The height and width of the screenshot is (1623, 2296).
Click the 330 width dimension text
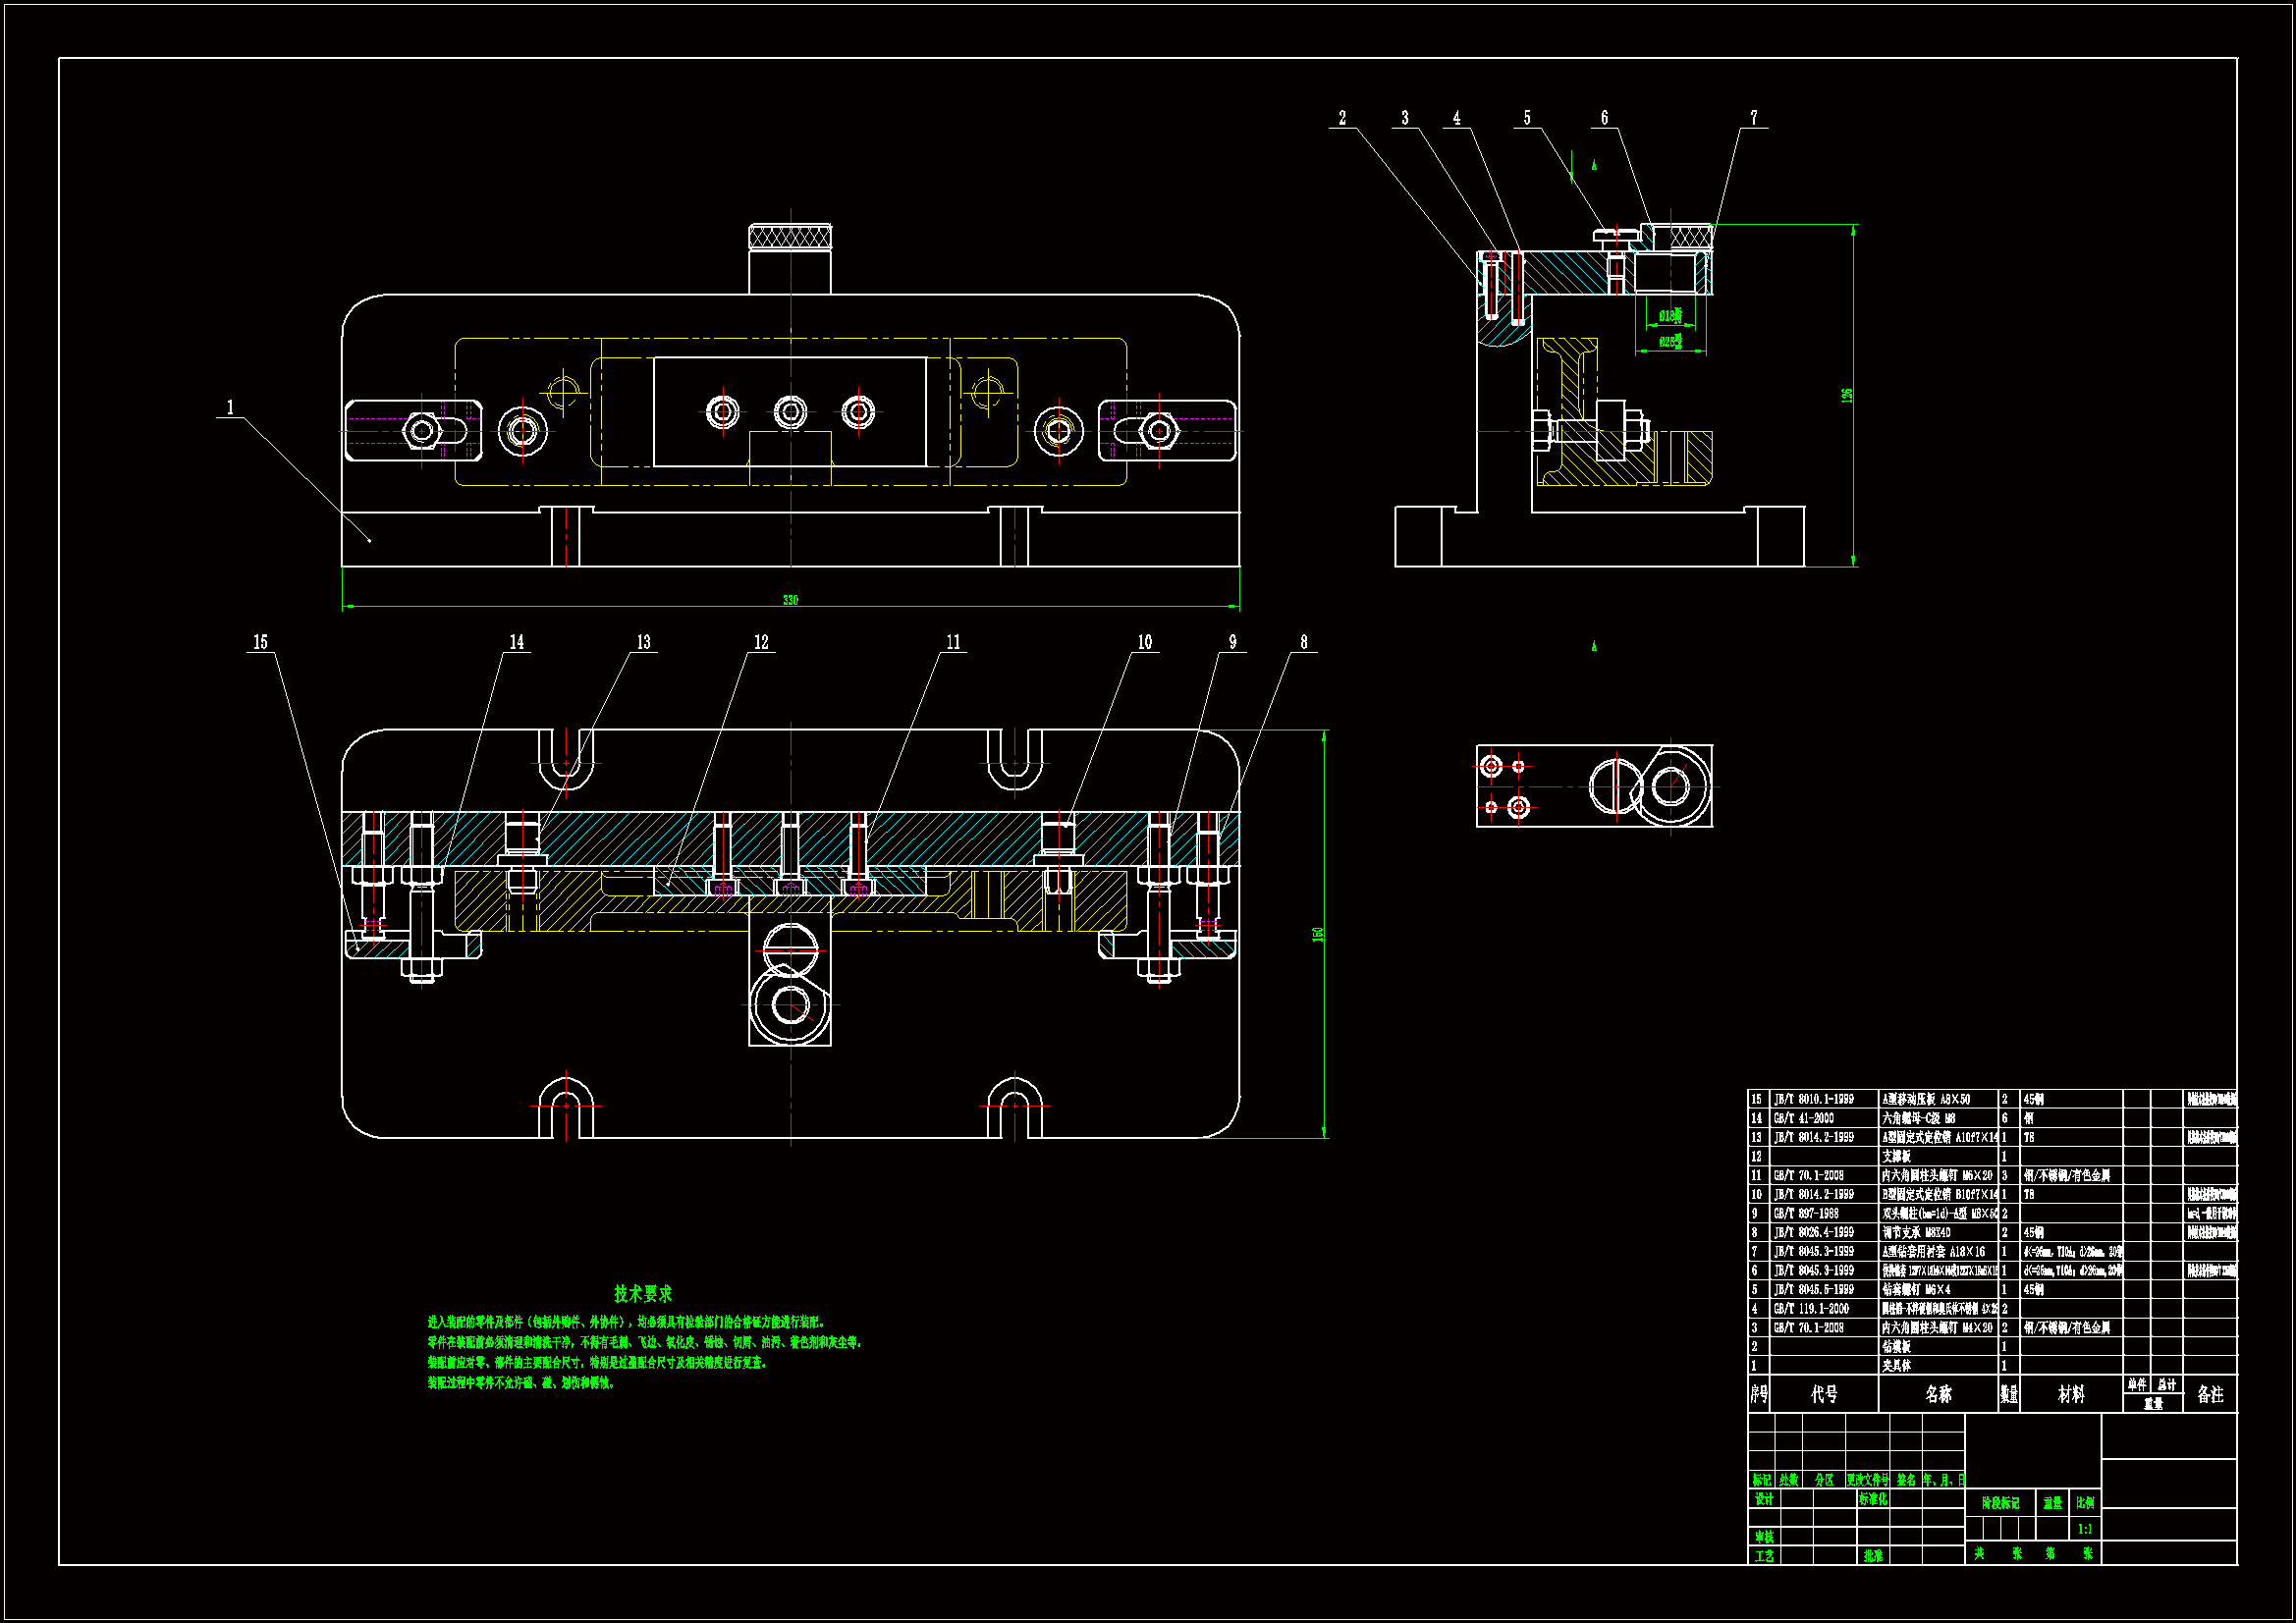click(x=790, y=600)
